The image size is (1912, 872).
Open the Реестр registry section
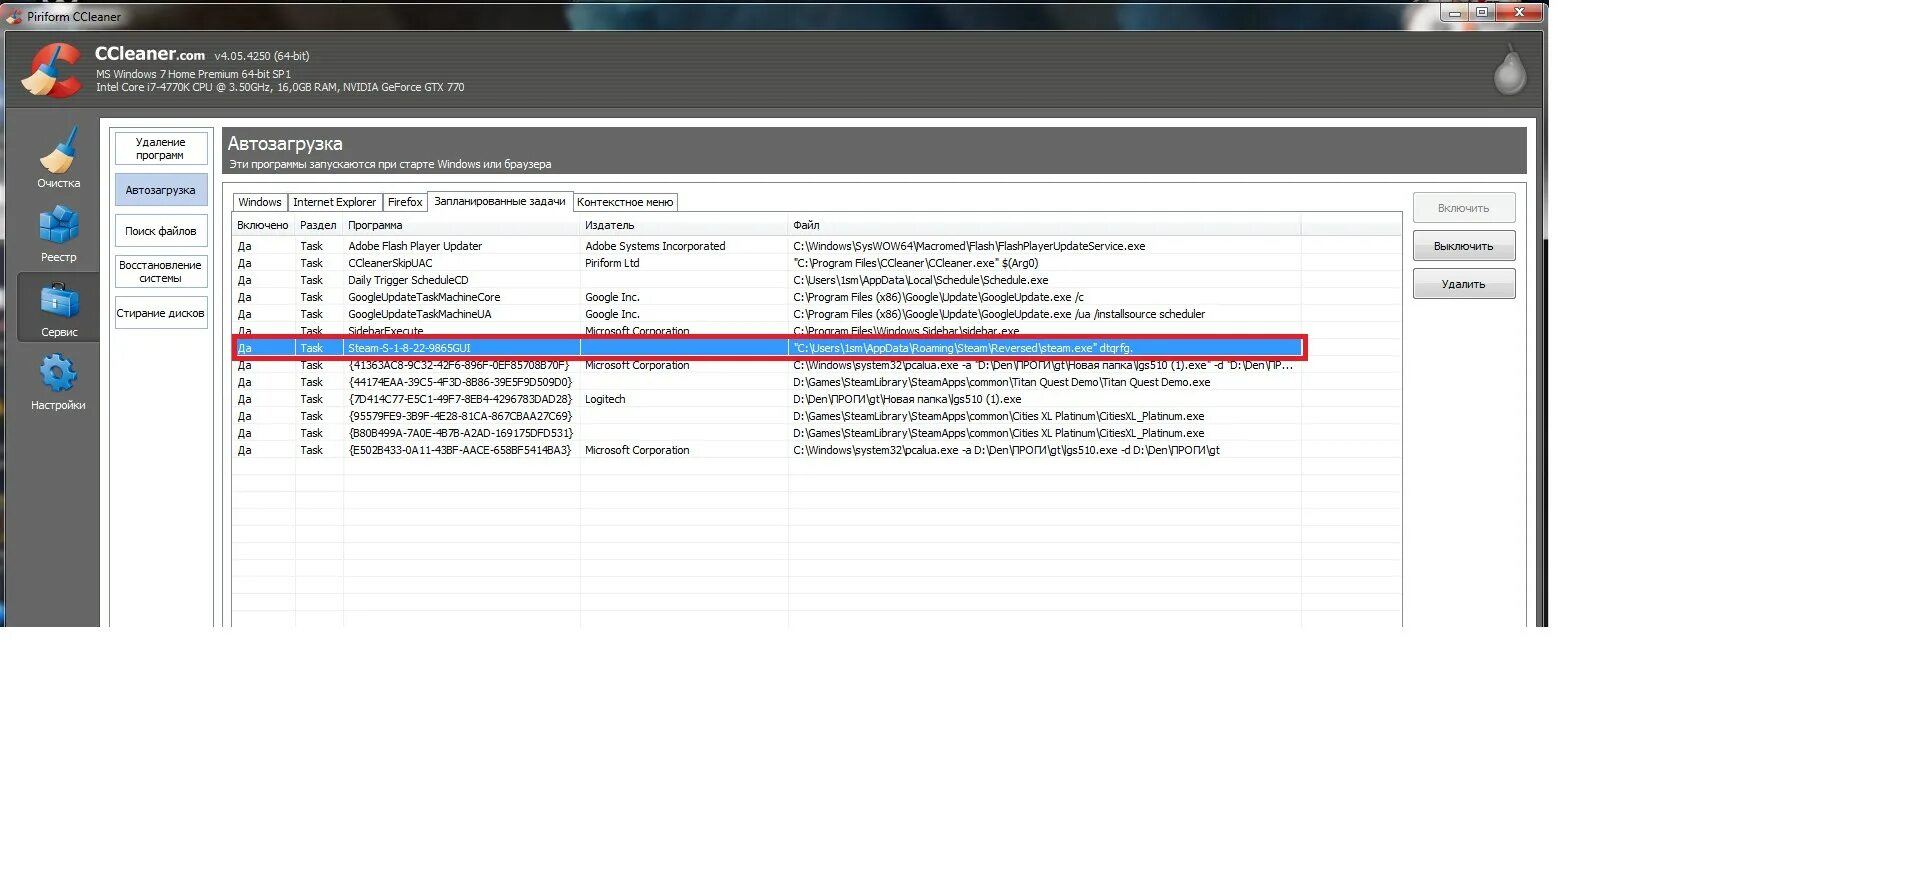(58, 234)
